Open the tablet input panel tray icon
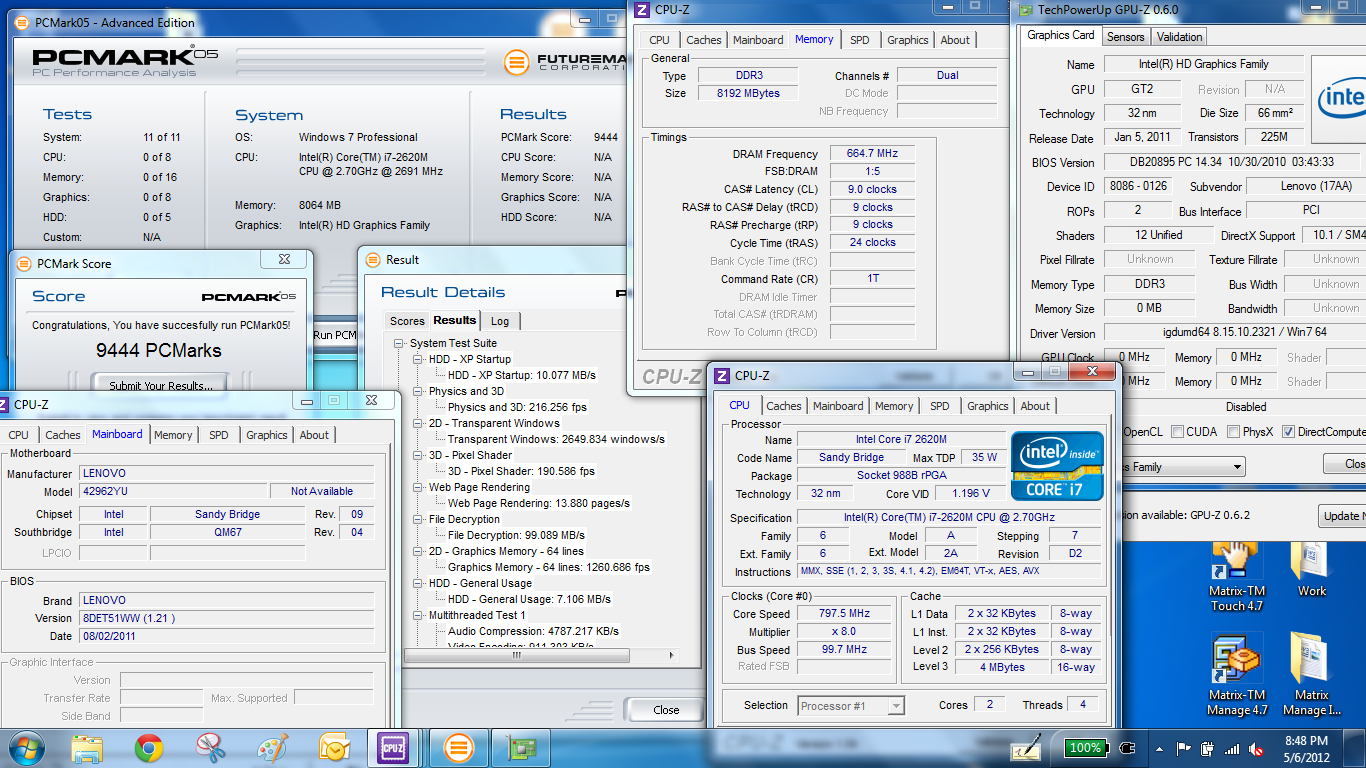This screenshot has height=768, width=1366. [x=1025, y=748]
